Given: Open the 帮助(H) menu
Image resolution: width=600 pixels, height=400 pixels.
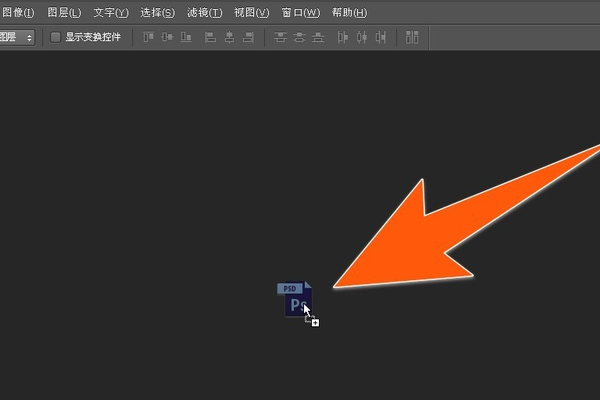Looking at the screenshot, I should 349,13.
